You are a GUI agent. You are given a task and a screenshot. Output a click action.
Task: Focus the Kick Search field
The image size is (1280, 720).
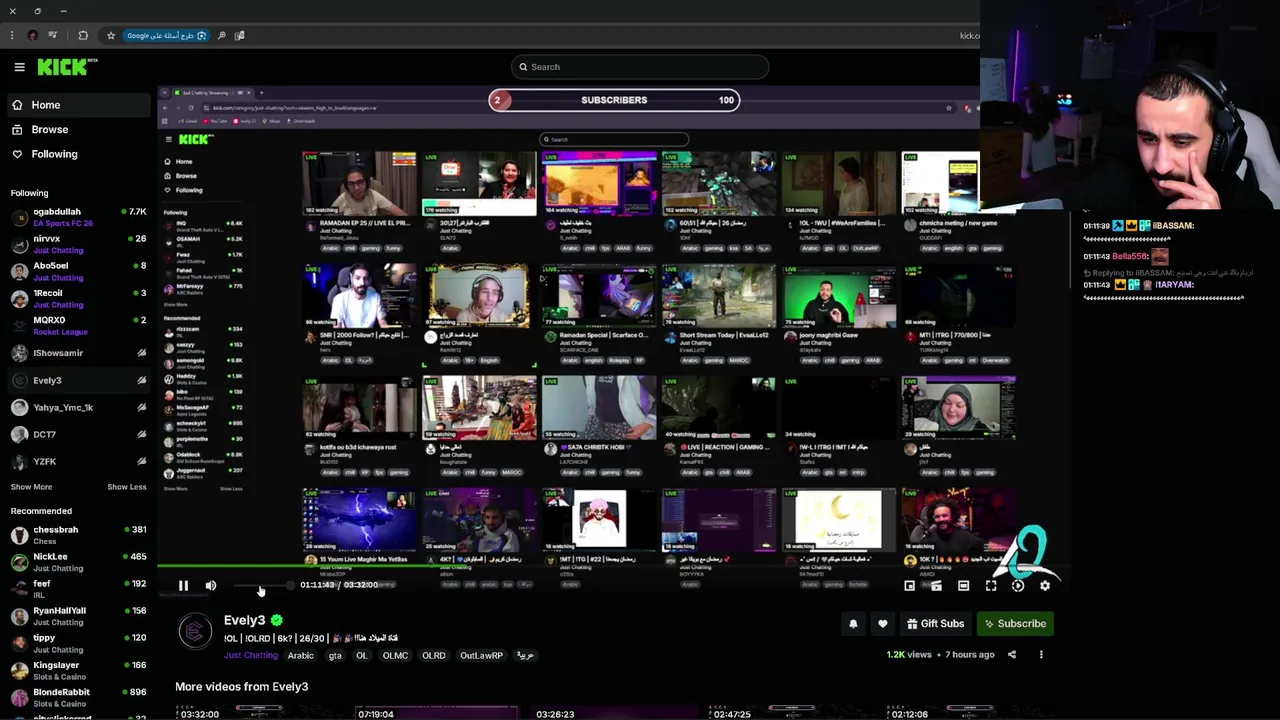640,67
